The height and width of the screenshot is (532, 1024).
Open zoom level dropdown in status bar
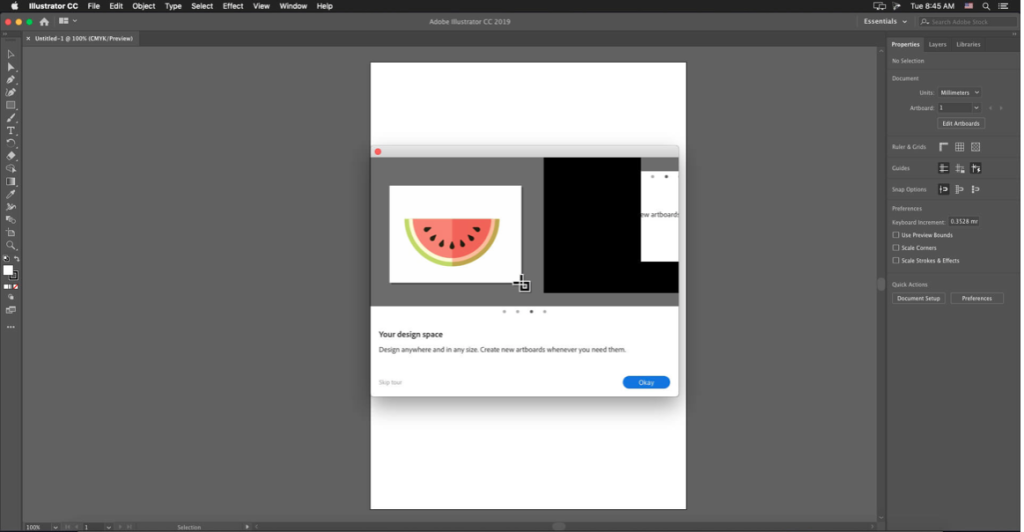point(55,527)
